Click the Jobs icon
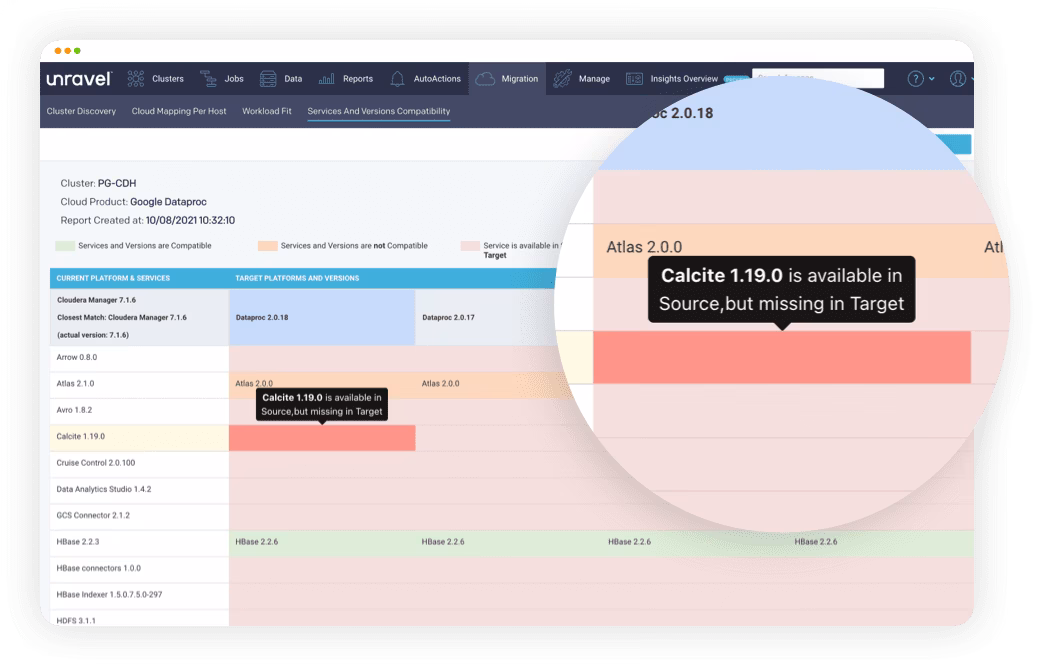This screenshot has width=1040, height=666. point(208,79)
